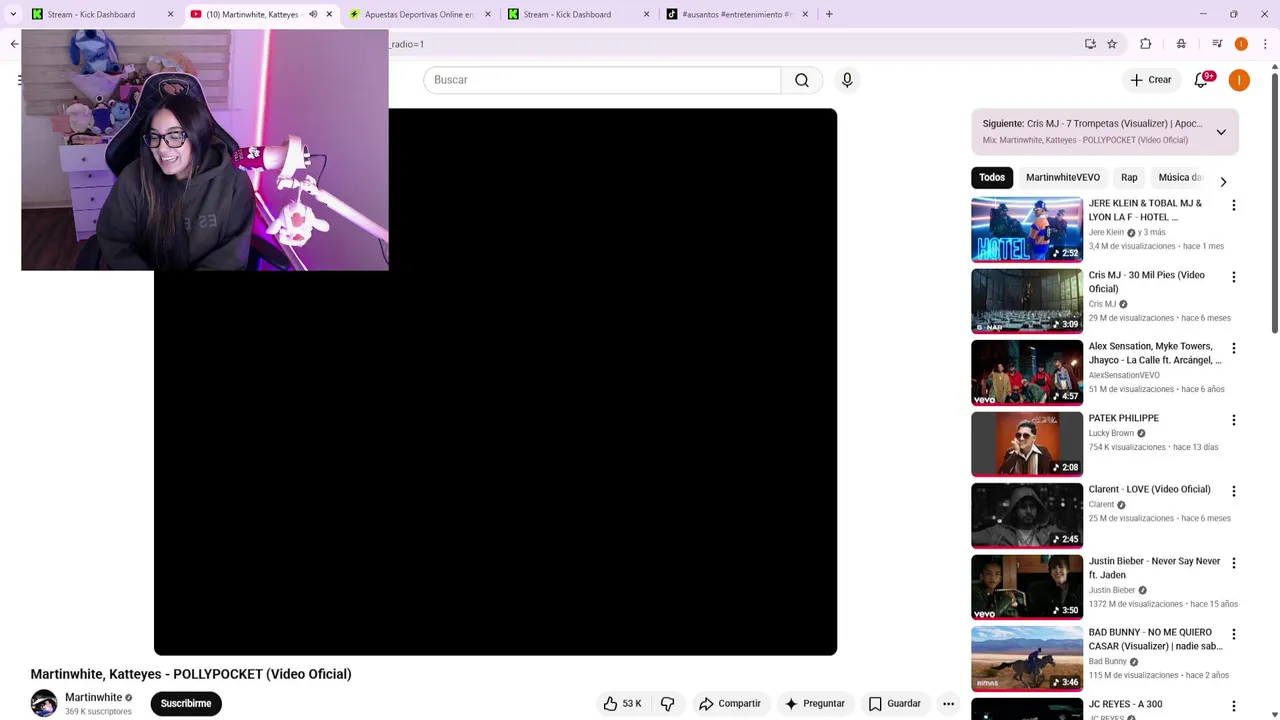Image resolution: width=1280 pixels, height=720 pixels.
Task: Open more actions beside the Guardar button
Action: [948, 704]
